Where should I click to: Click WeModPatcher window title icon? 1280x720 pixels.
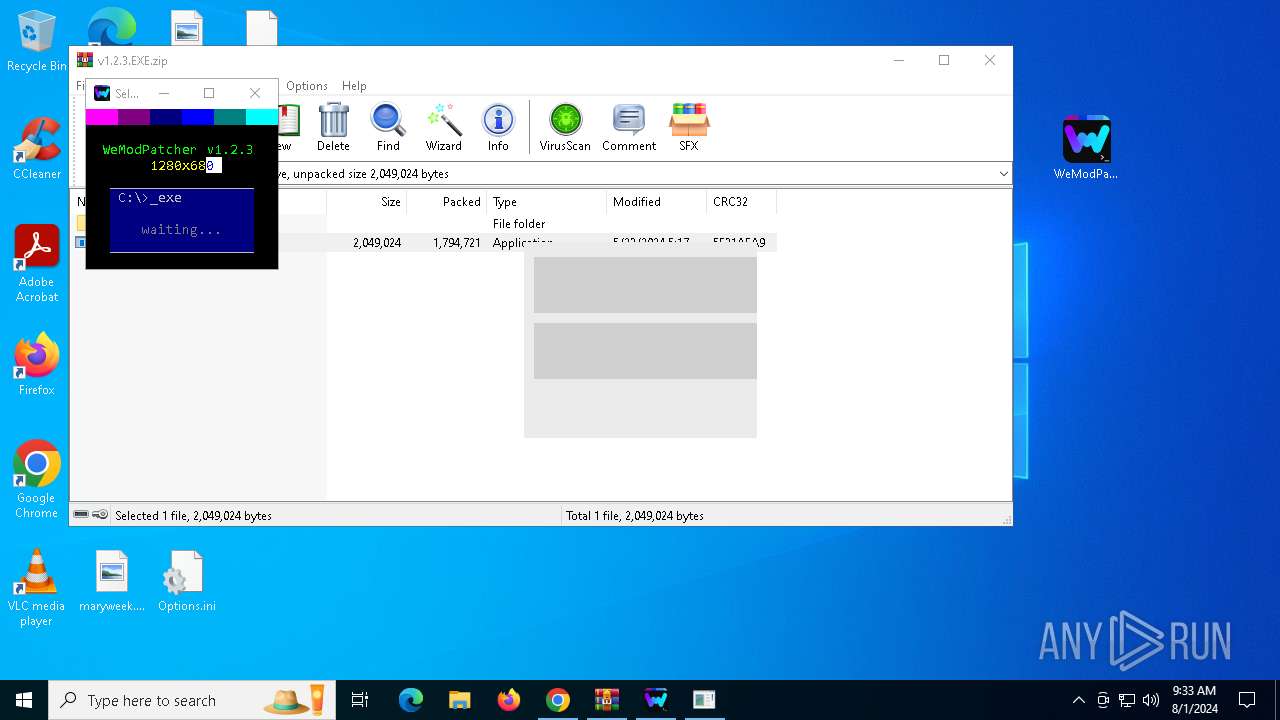(x=102, y=93)
